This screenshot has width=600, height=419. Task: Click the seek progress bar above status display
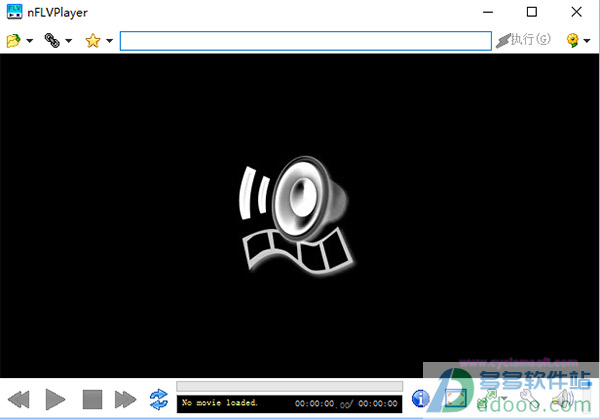(289, 386)
